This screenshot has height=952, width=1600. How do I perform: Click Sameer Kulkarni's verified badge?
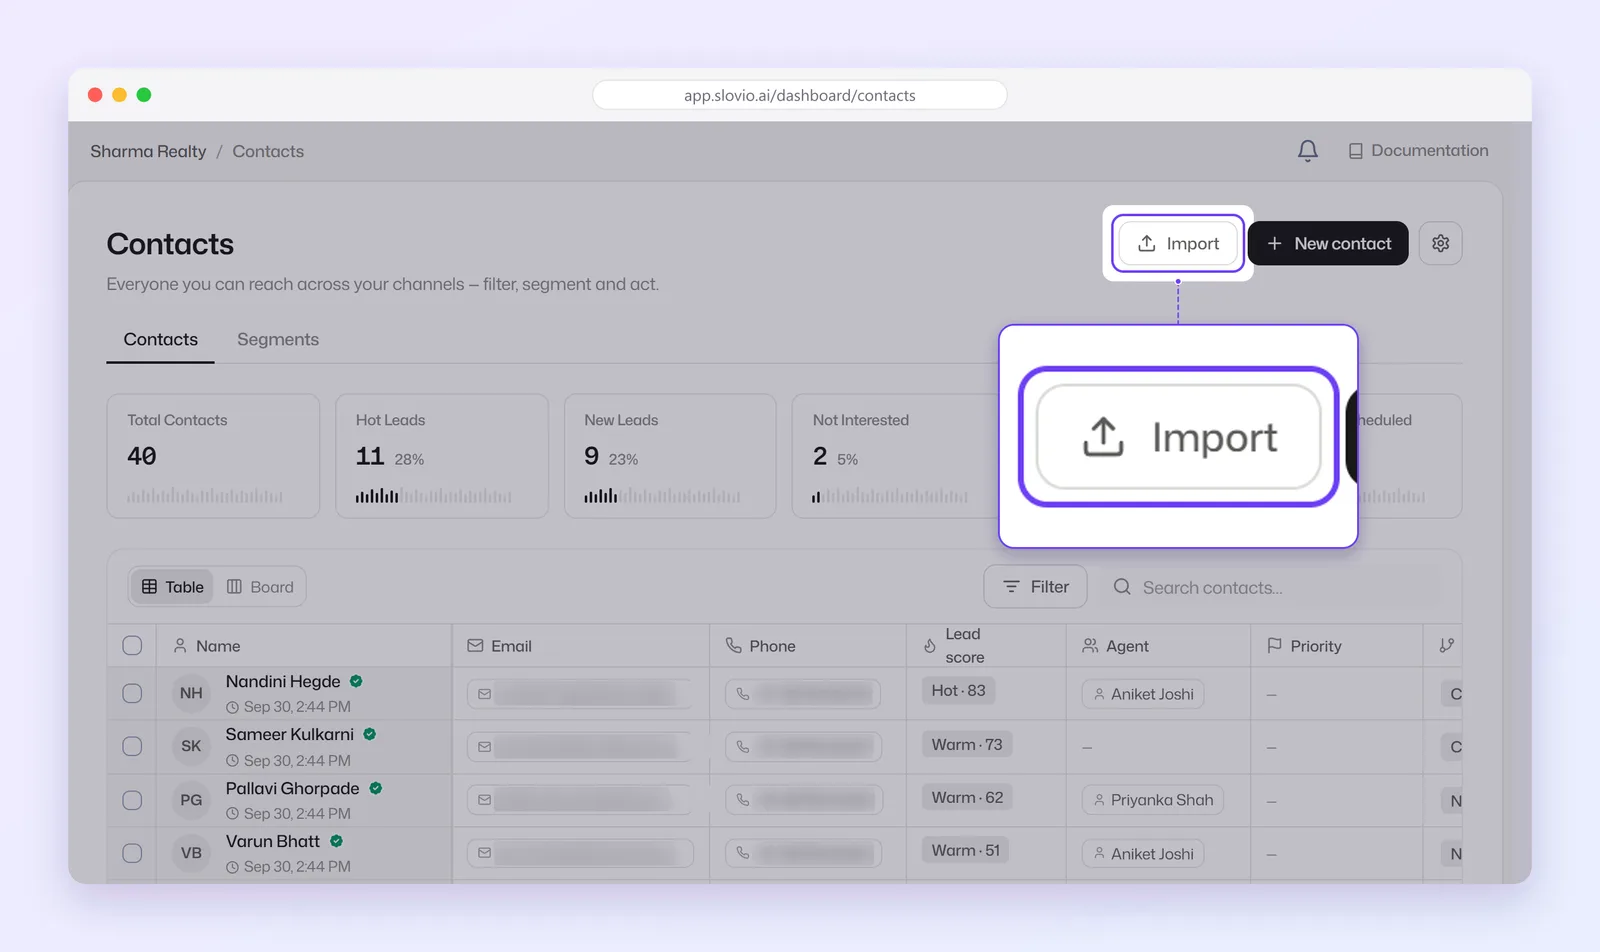click(369, 734)
